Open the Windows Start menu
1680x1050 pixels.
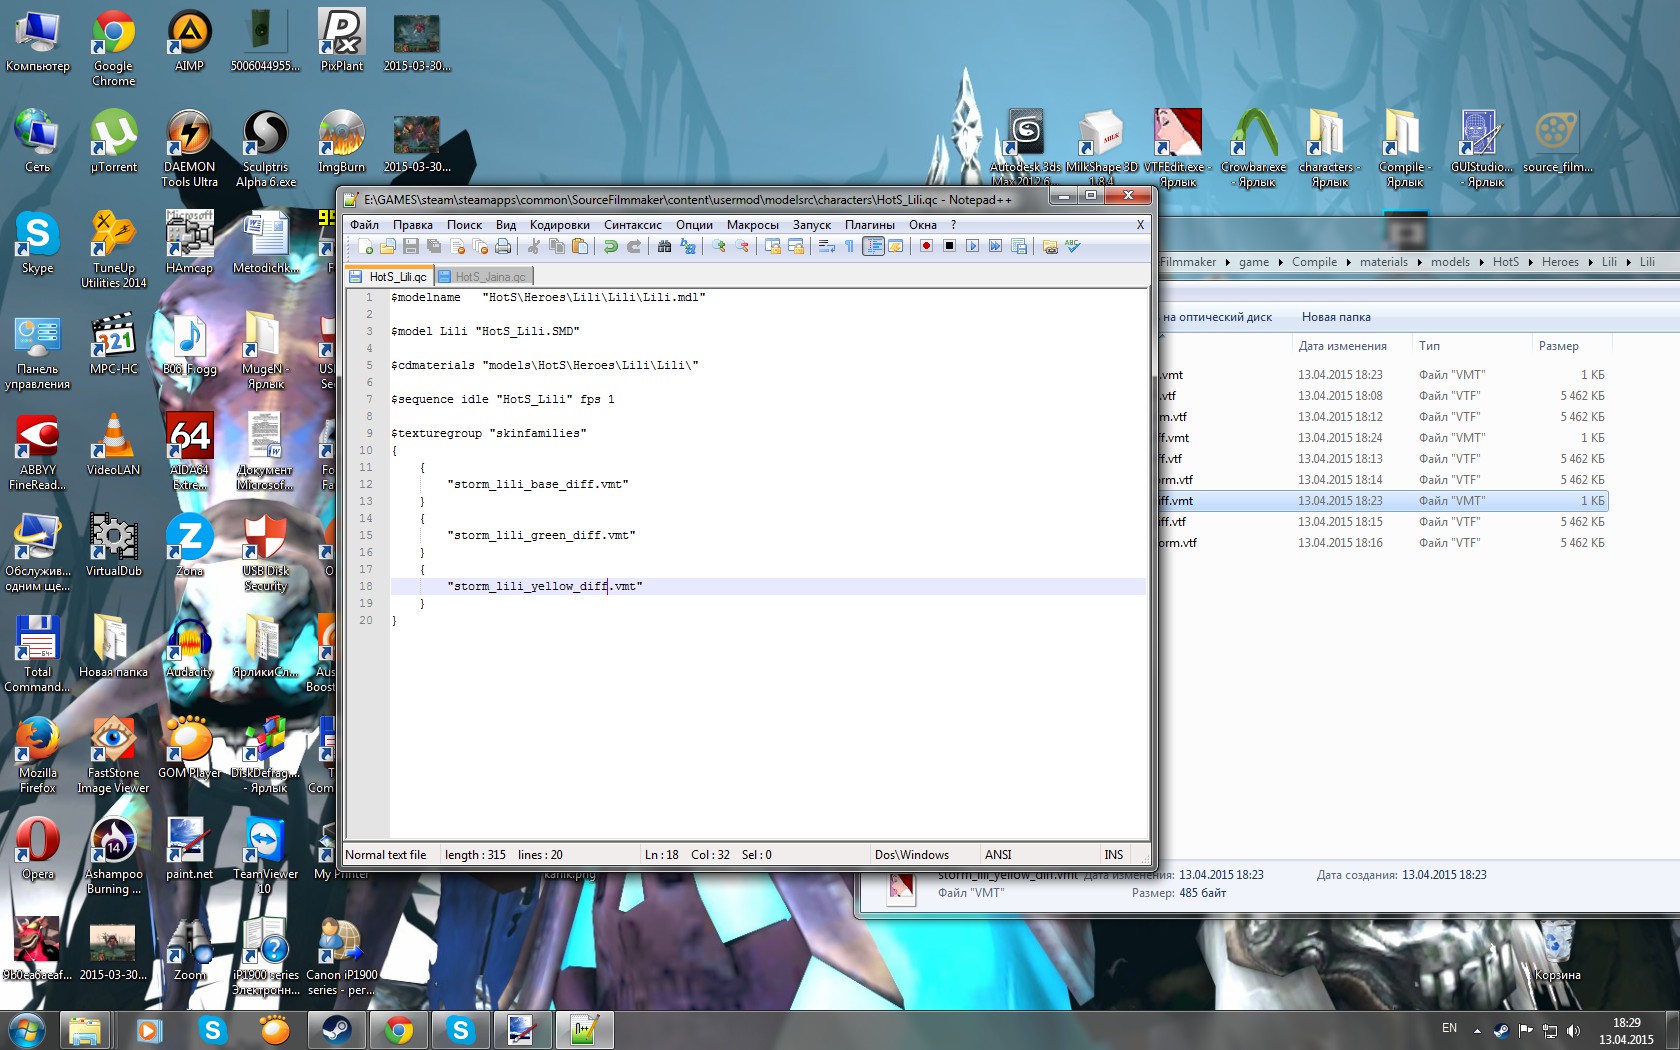pos(26,1029)
